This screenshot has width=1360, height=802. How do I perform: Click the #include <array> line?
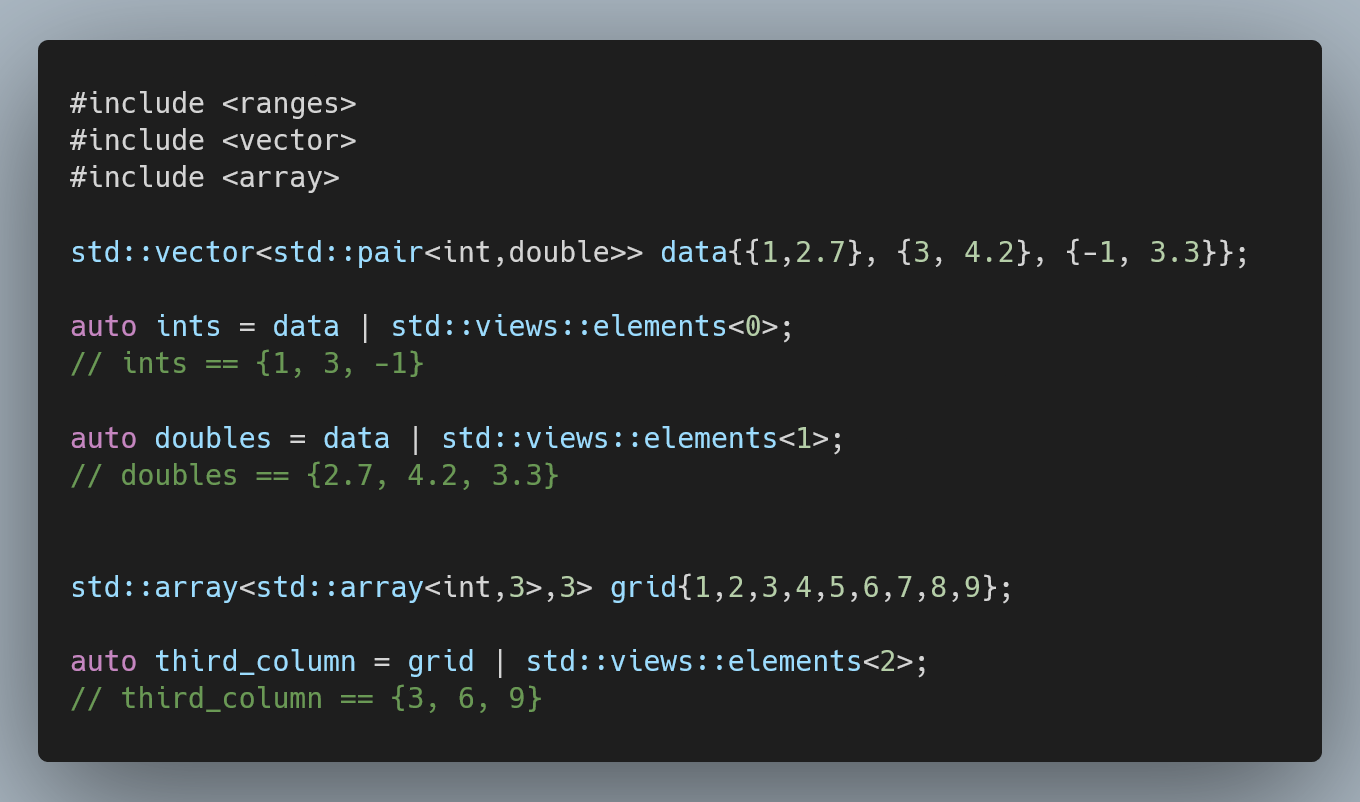[x=205, y=177]
